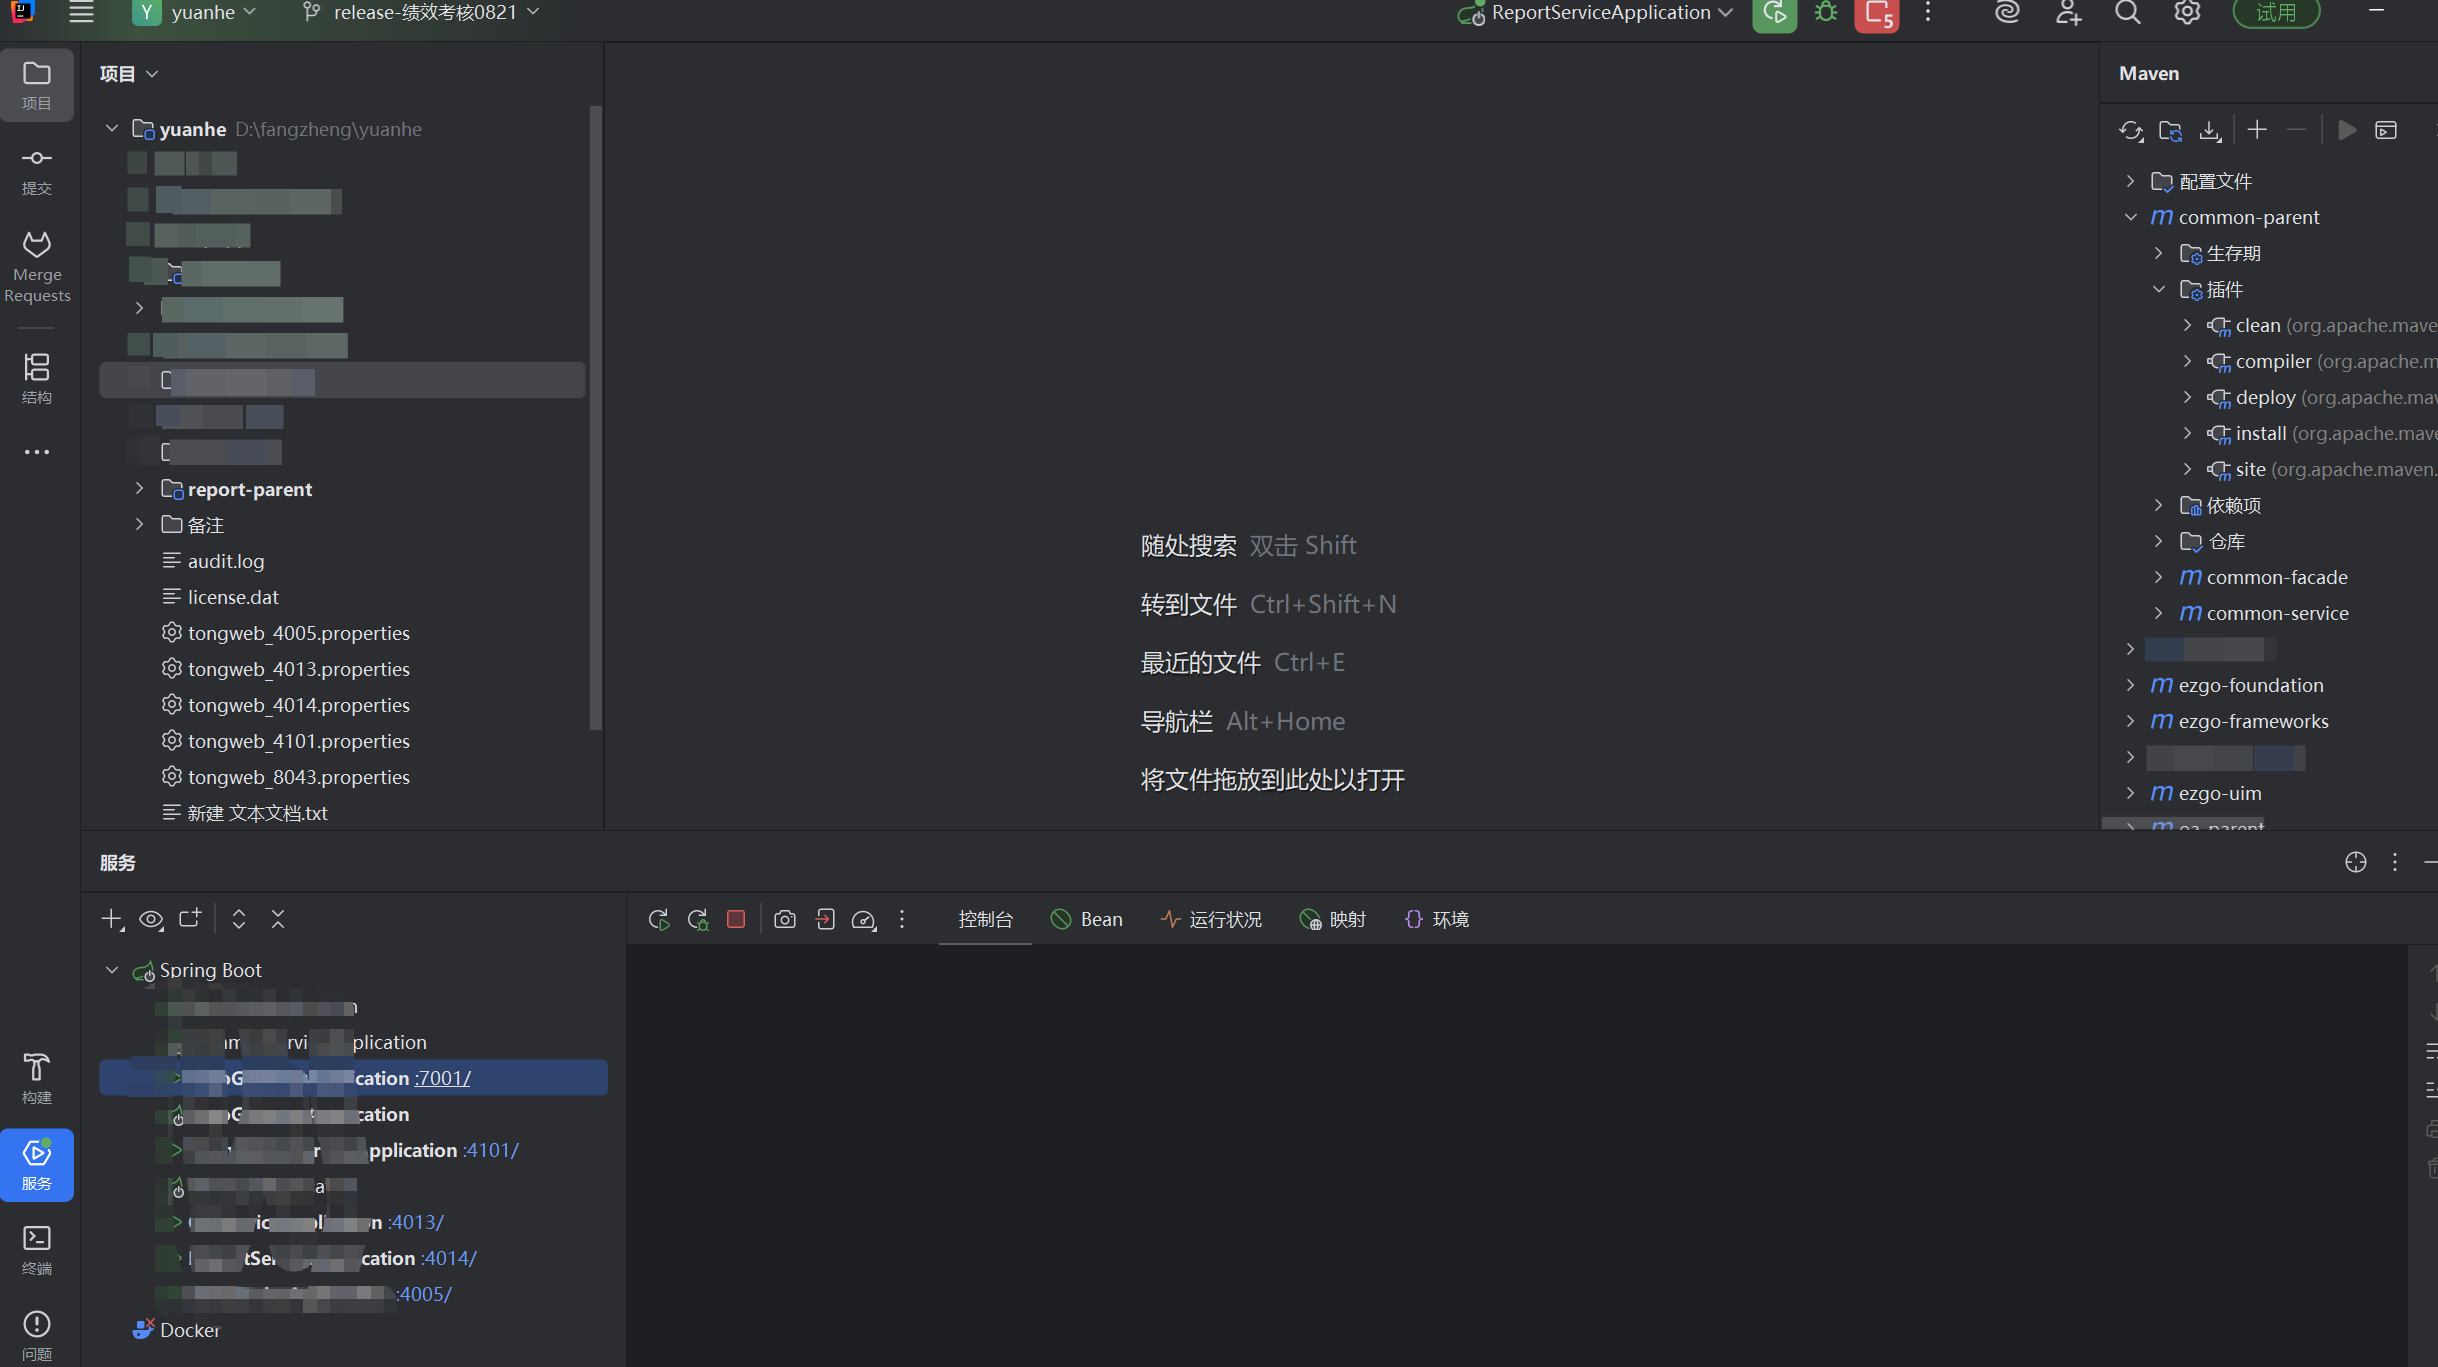
Task: Locate services crosshair icon in Services header
Action: click(x=2356, y=862)
